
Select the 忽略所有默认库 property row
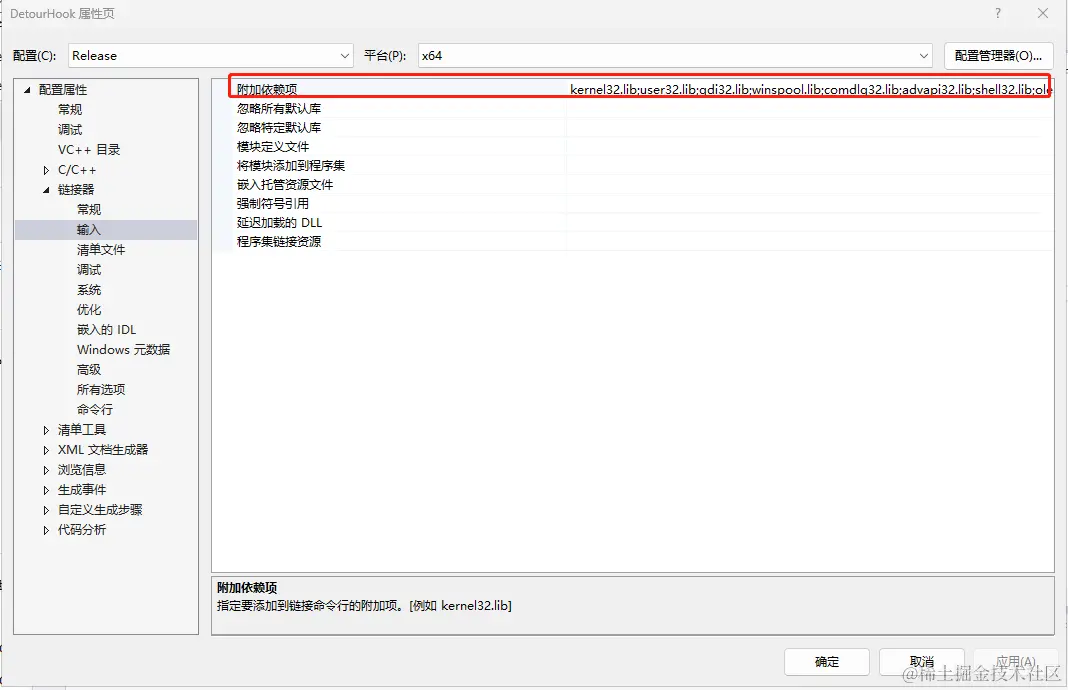pyautogui.click(x=643, y=108)
